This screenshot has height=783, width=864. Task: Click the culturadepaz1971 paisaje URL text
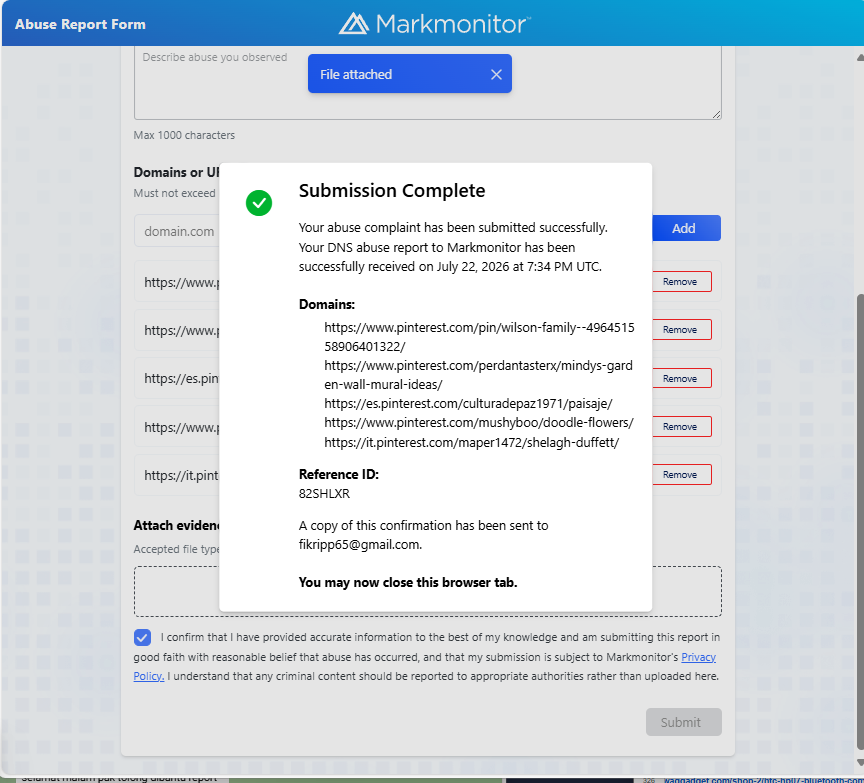pos(468,403)
